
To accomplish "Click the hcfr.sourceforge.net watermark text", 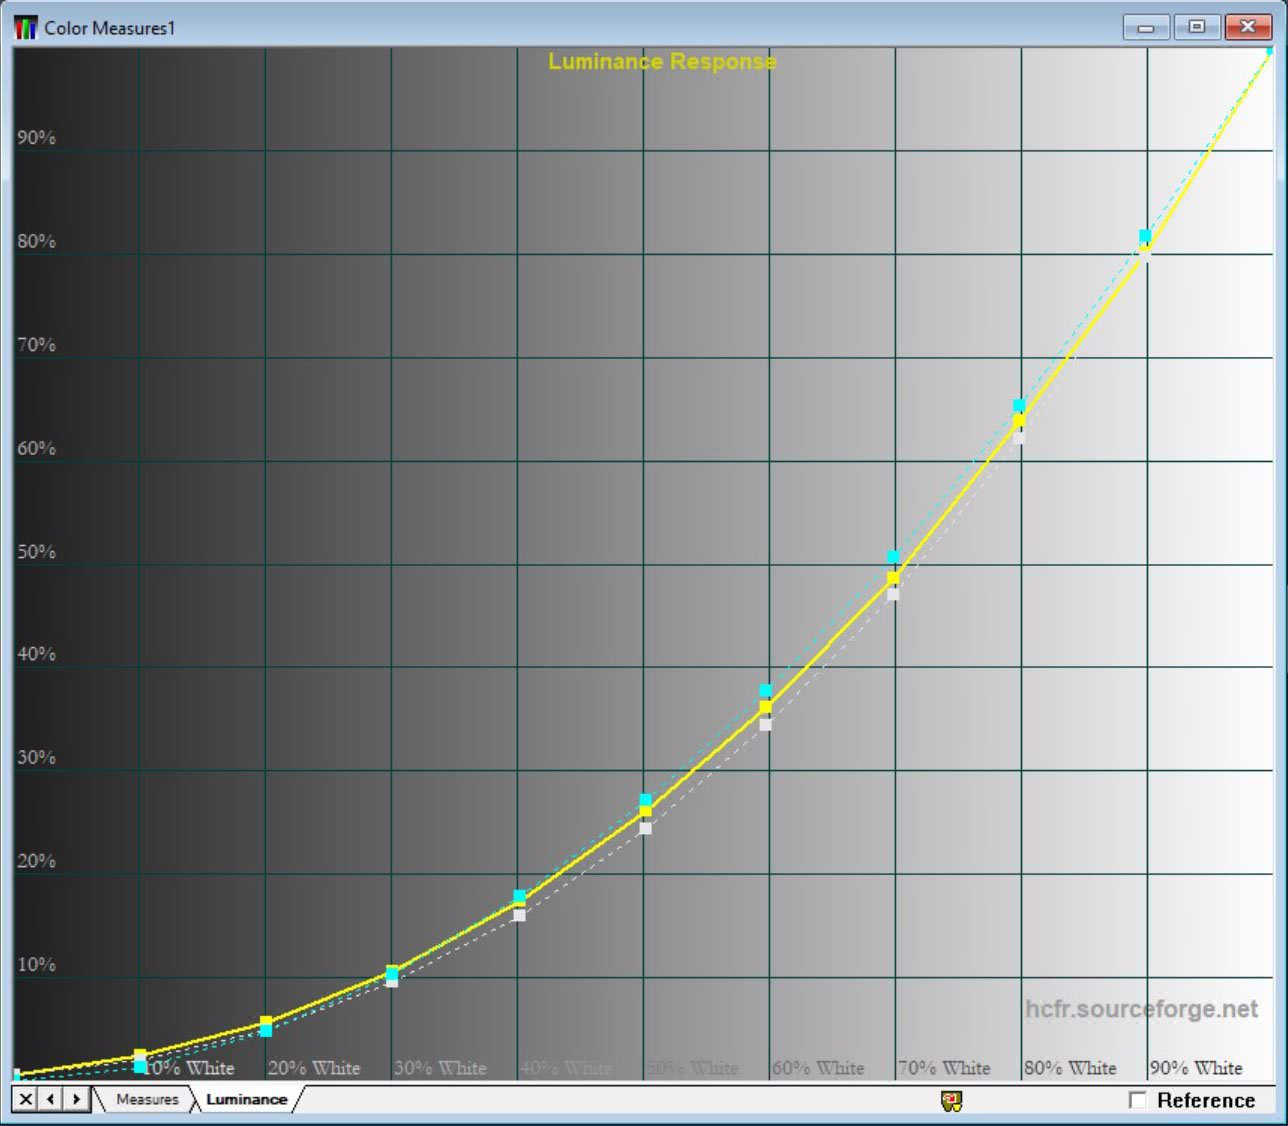I will (x=1141, y=1009).
